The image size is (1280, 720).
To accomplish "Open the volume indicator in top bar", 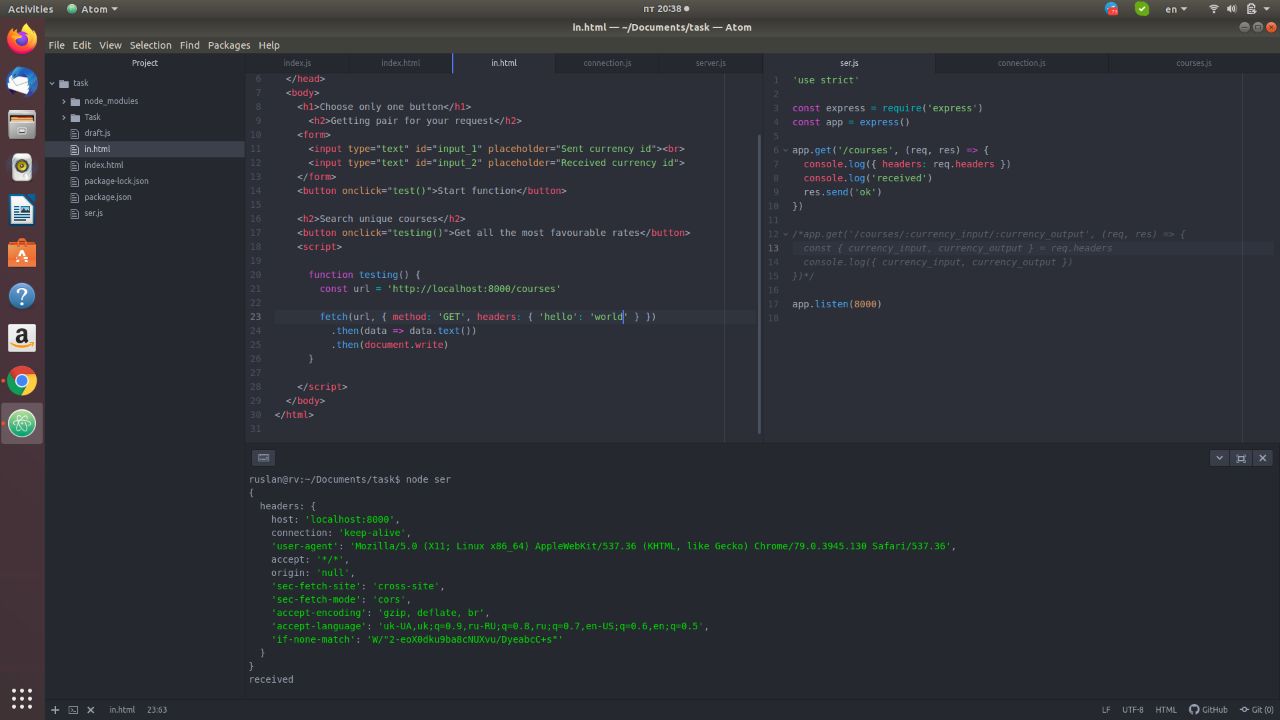I will [x=1232, y=9].
